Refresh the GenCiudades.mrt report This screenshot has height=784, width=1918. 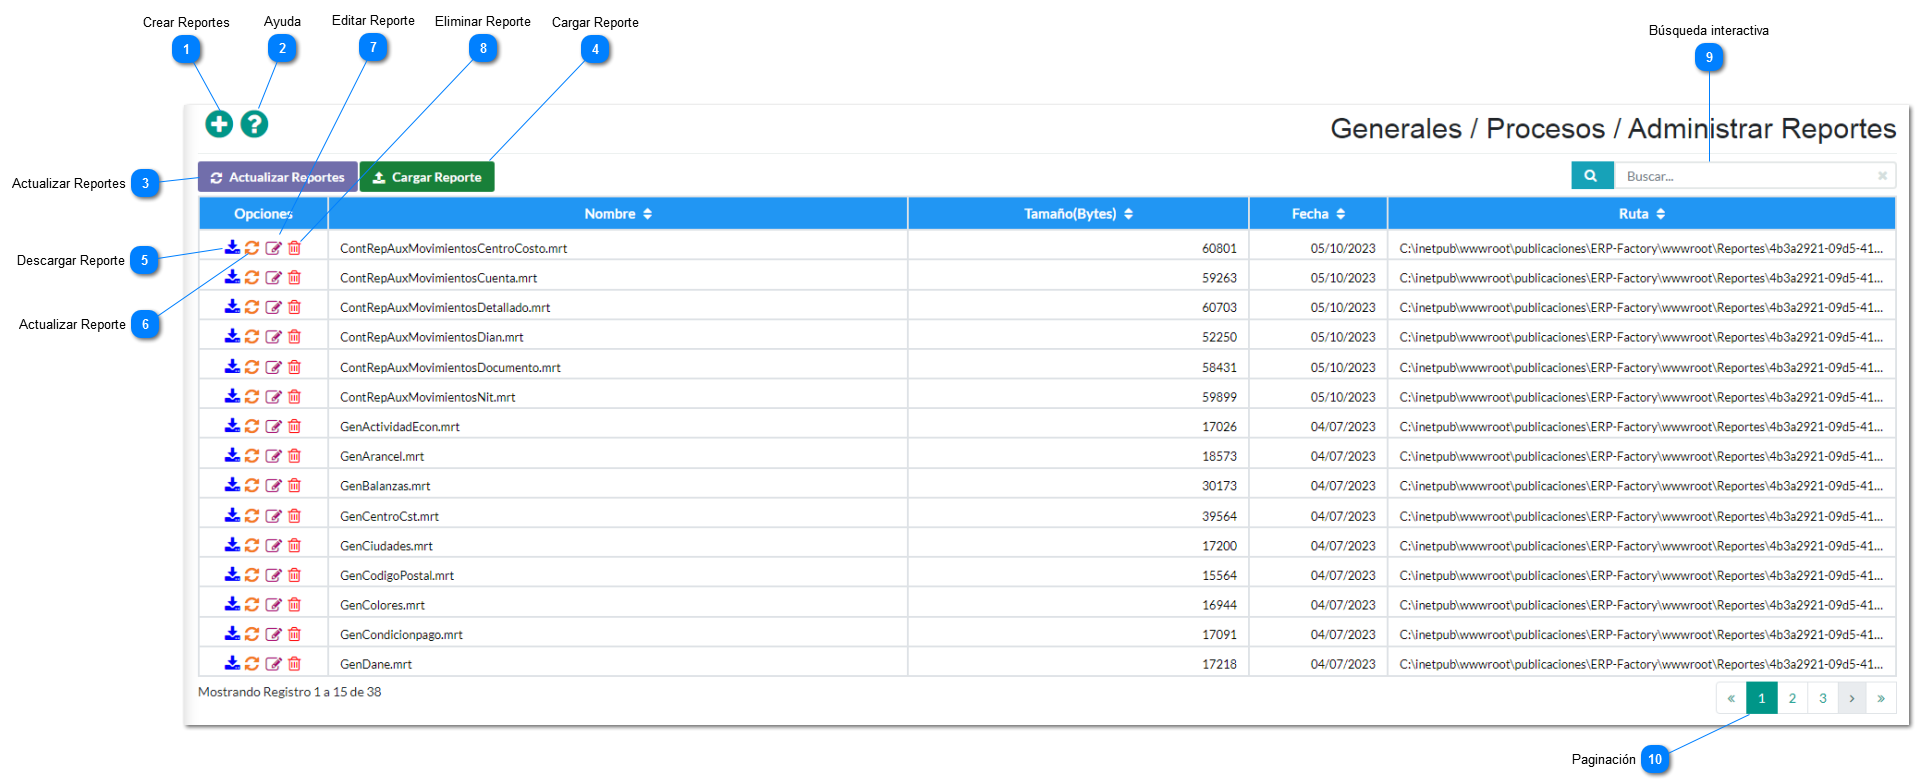tap(252, 545)
